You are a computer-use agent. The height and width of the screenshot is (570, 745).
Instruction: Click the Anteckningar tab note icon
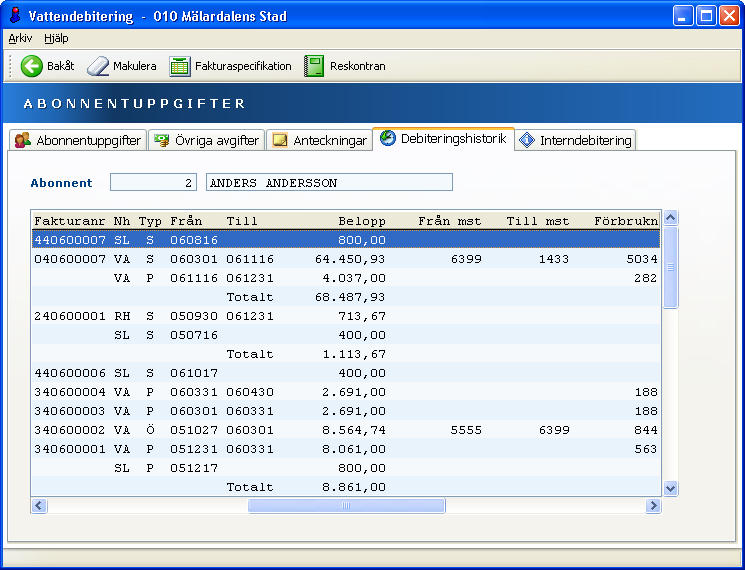280,140
